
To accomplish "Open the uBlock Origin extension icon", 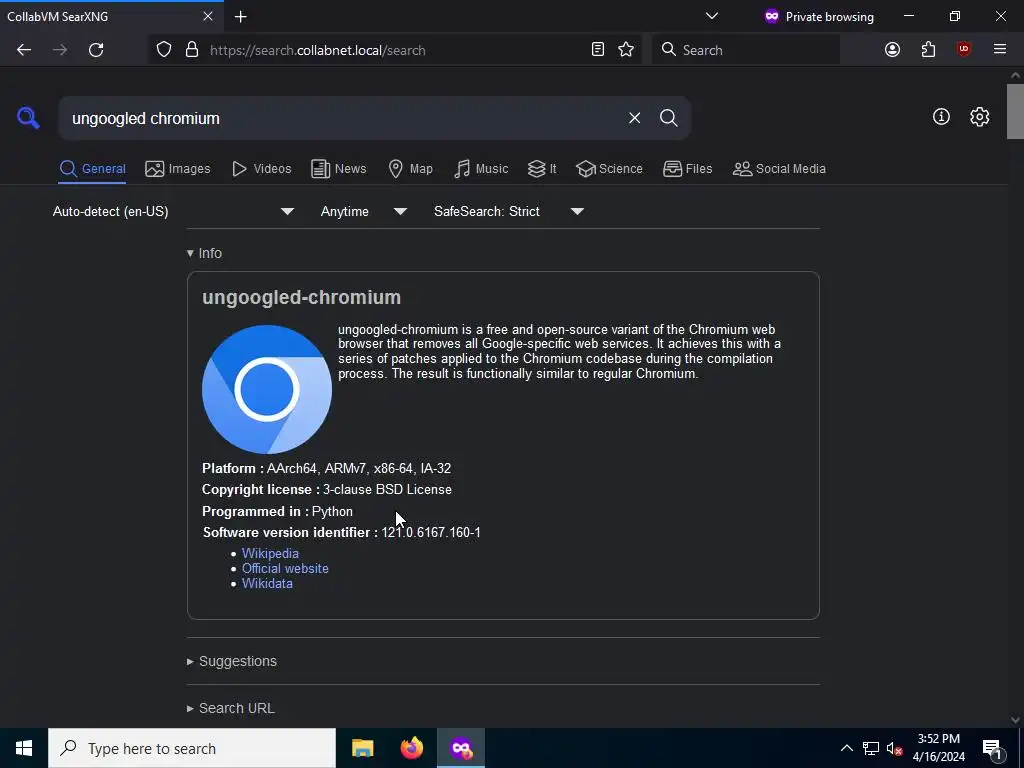I will coord(964,50).
